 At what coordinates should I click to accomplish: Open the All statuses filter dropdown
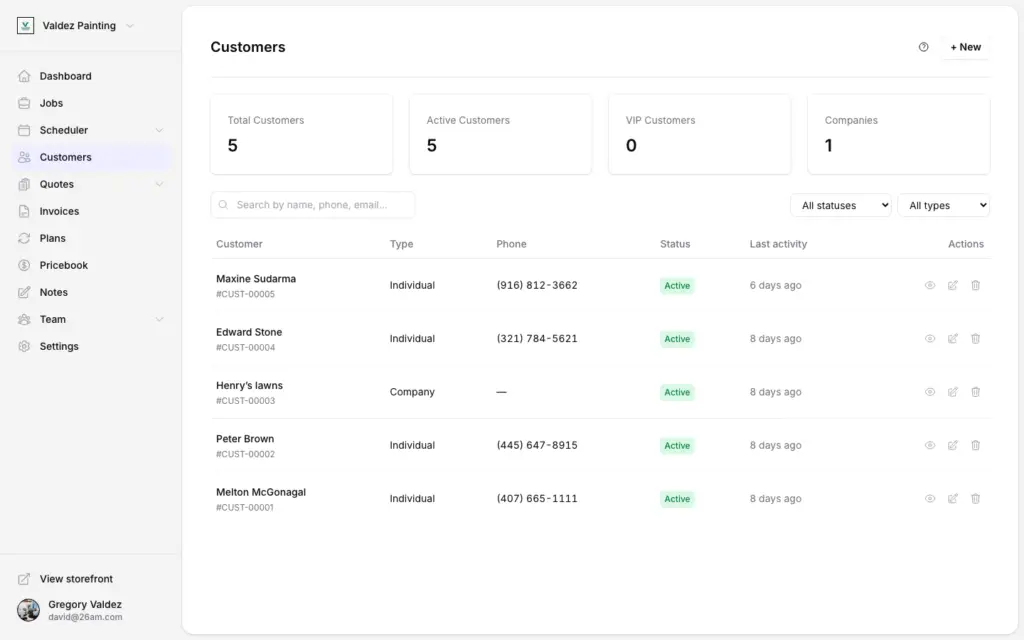840,205
